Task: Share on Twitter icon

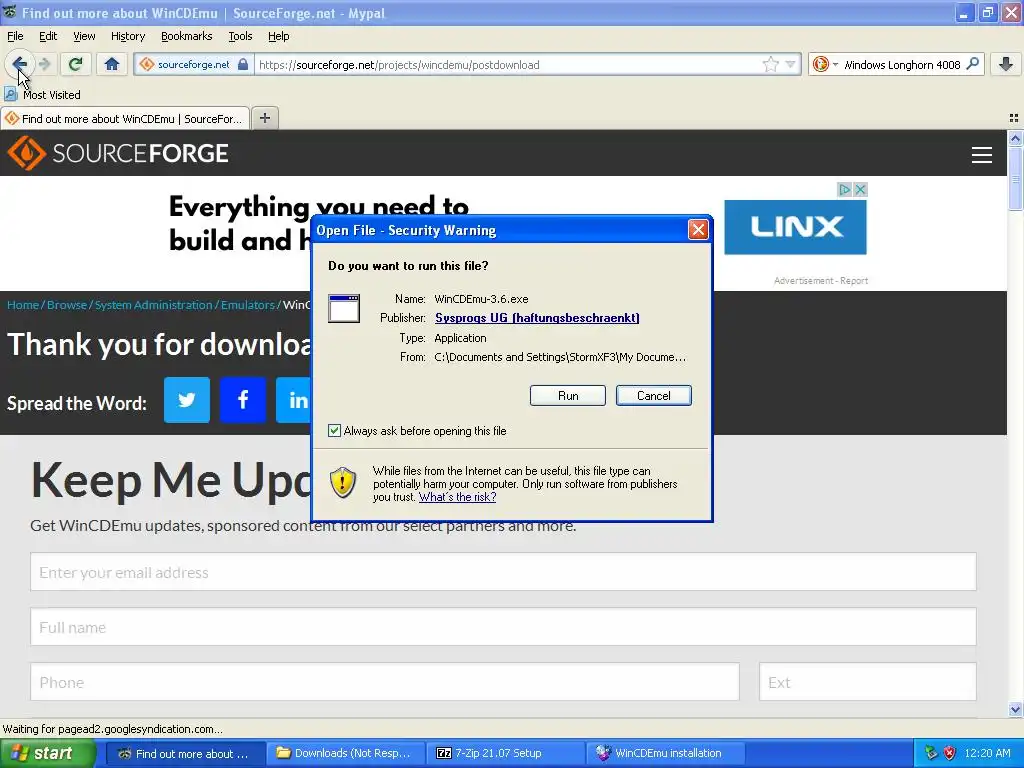Action: 187,400
